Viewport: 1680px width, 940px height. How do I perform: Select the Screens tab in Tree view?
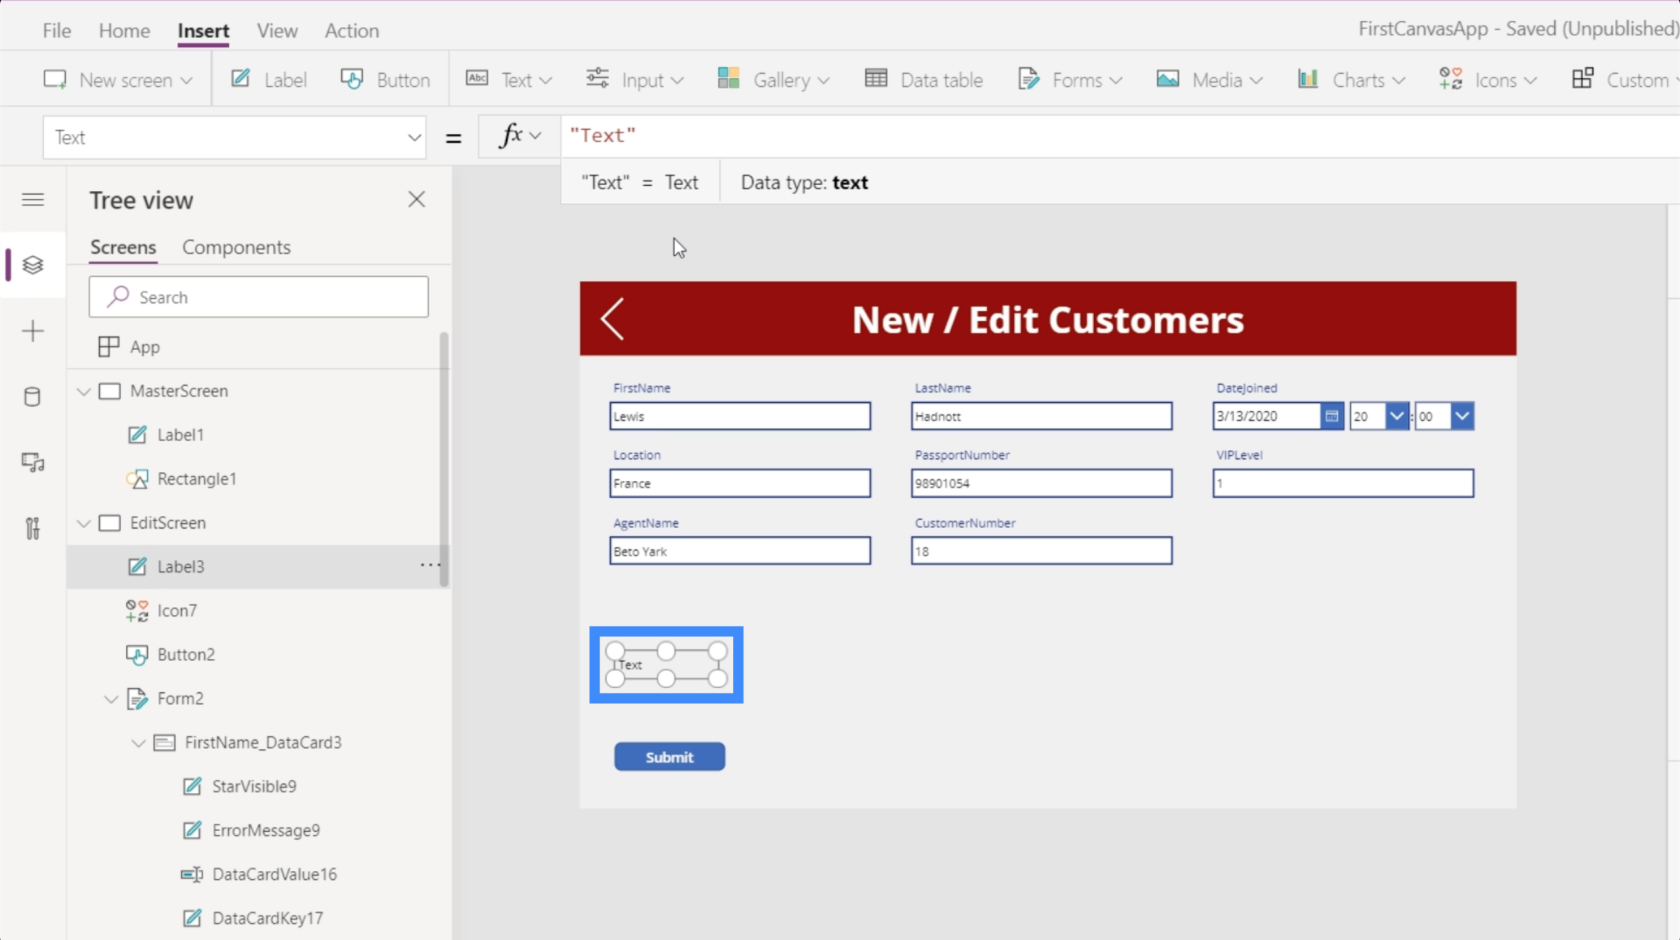(x=123, y=247)
